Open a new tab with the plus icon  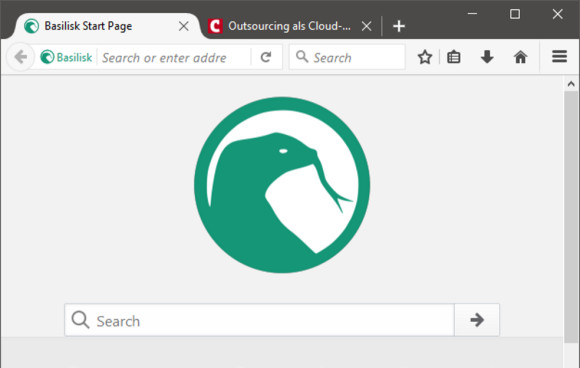click(399, 26)
